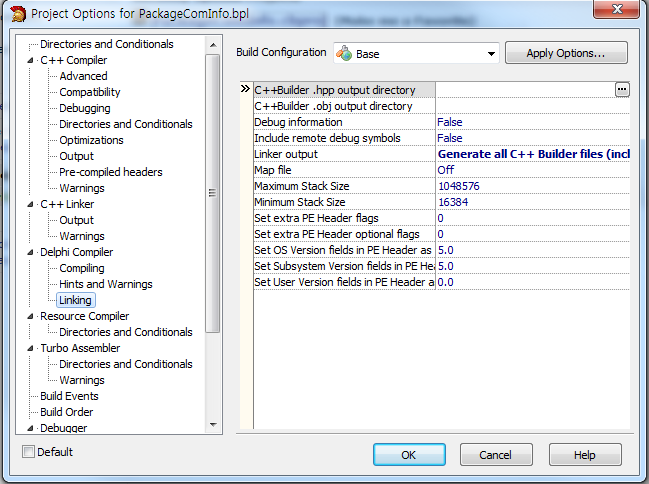Screen dimensions: 649x484
Task: Open Hints and Warnings under Delphi Compiler
Action: click(105, 284)
